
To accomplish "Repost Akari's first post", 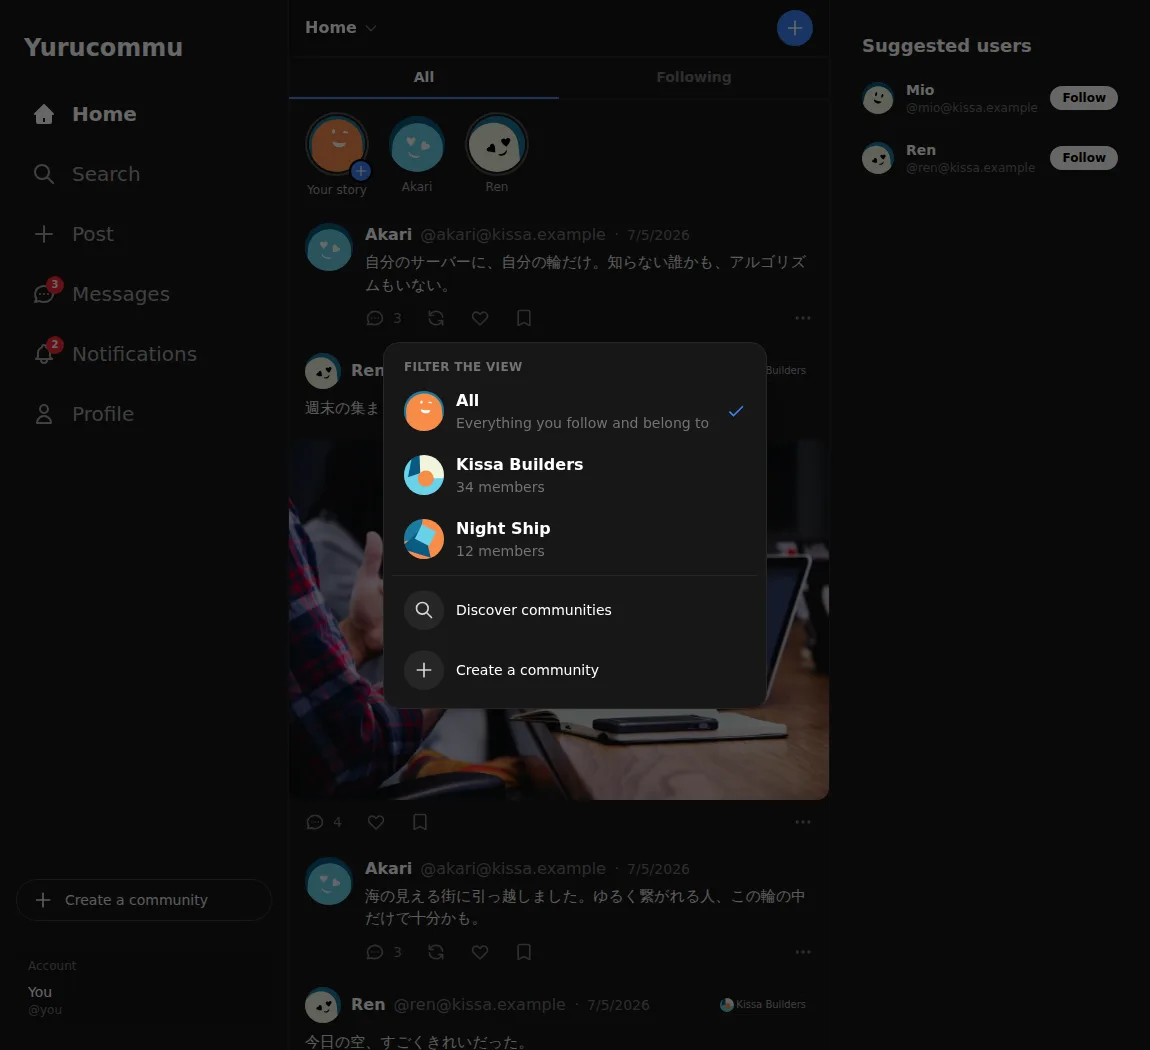I will (x=436, y=318).
